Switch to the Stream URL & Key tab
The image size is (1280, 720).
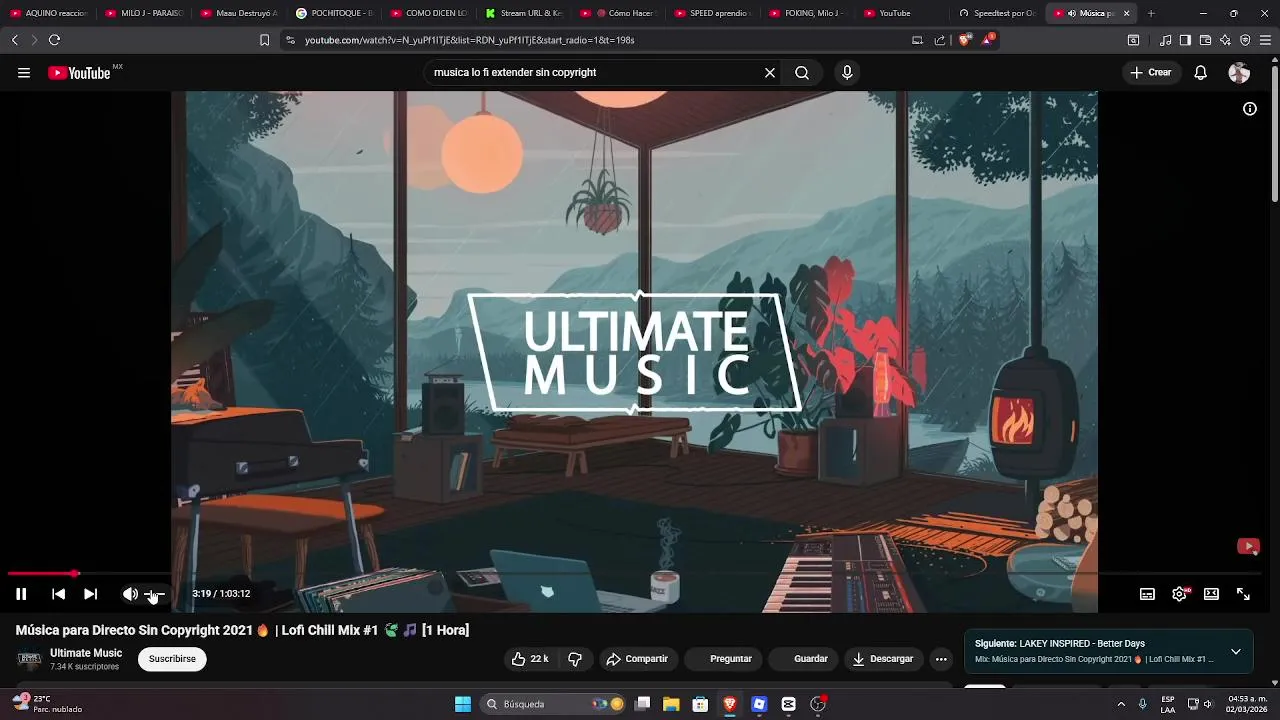pos(523,13)
